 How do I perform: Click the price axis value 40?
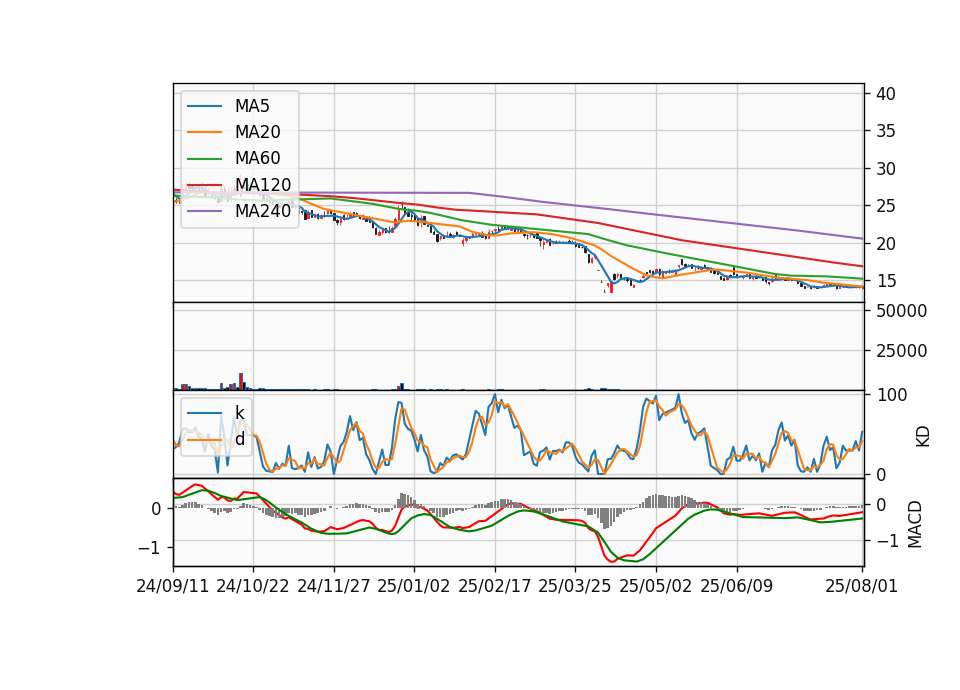click(886, 94)
